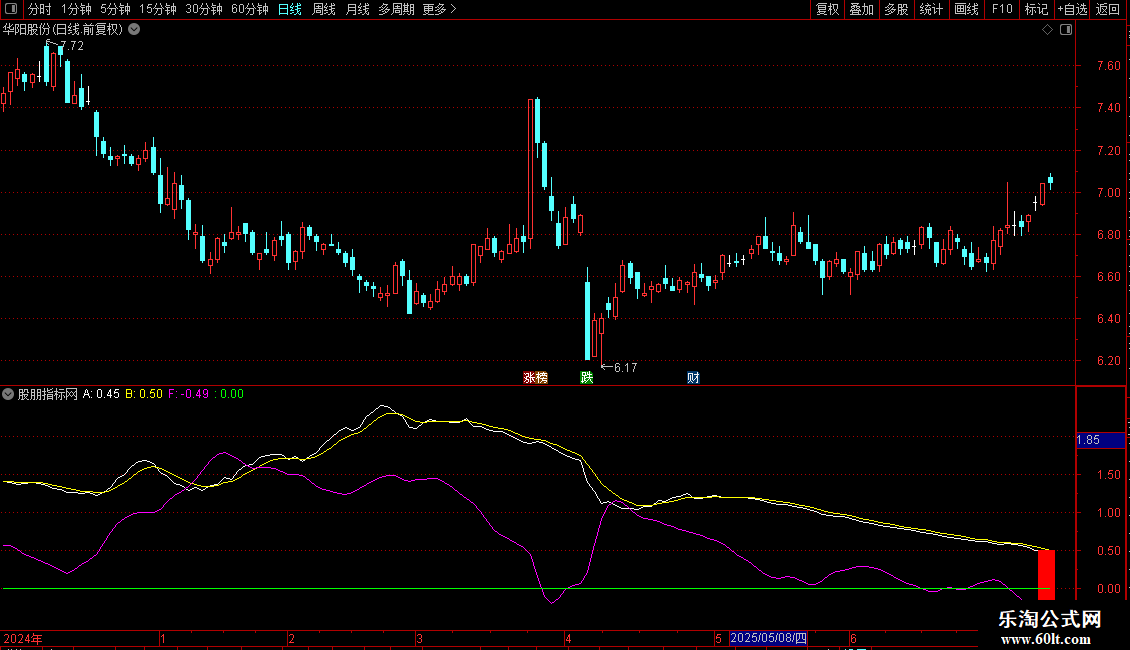Click the diamond icon at chart top-right

point(1047,30)
